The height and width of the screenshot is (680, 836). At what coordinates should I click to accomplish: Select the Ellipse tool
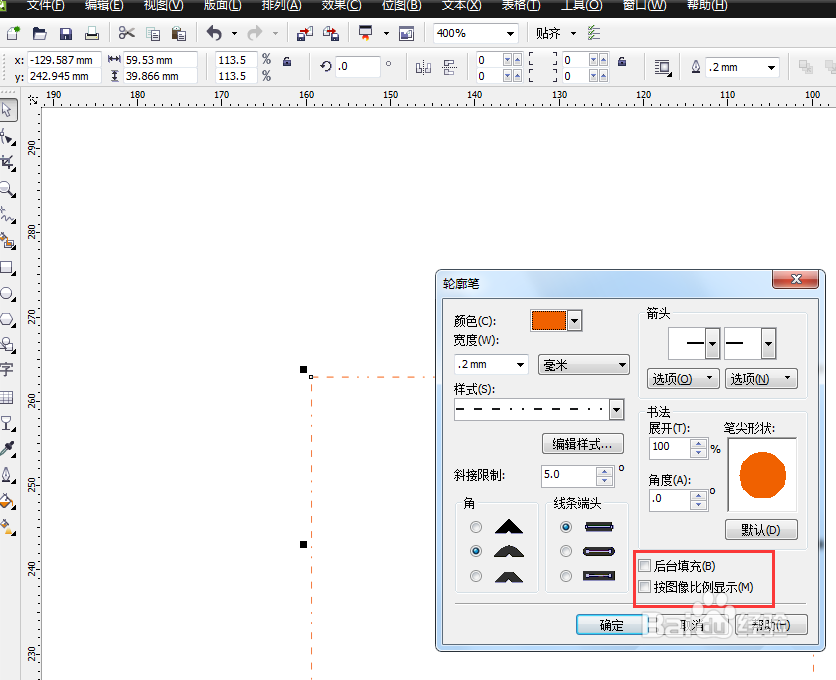7,293
